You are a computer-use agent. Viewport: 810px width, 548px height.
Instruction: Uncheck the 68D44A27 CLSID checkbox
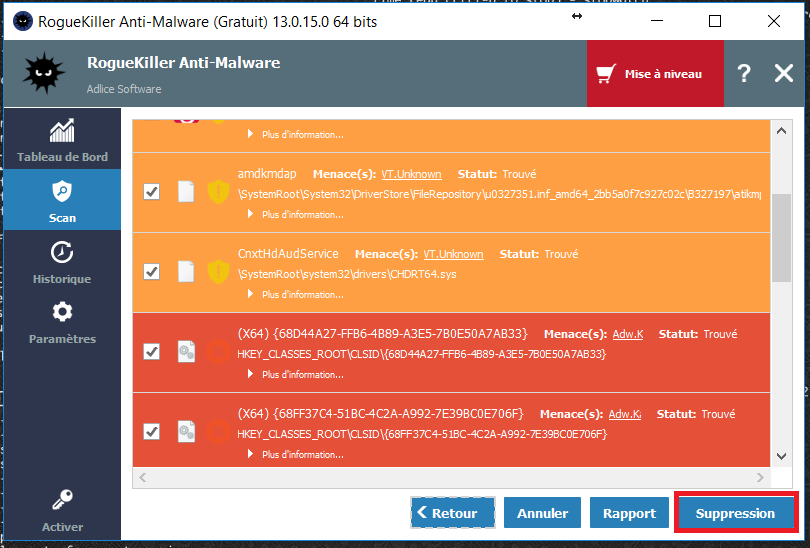(151, 352)
